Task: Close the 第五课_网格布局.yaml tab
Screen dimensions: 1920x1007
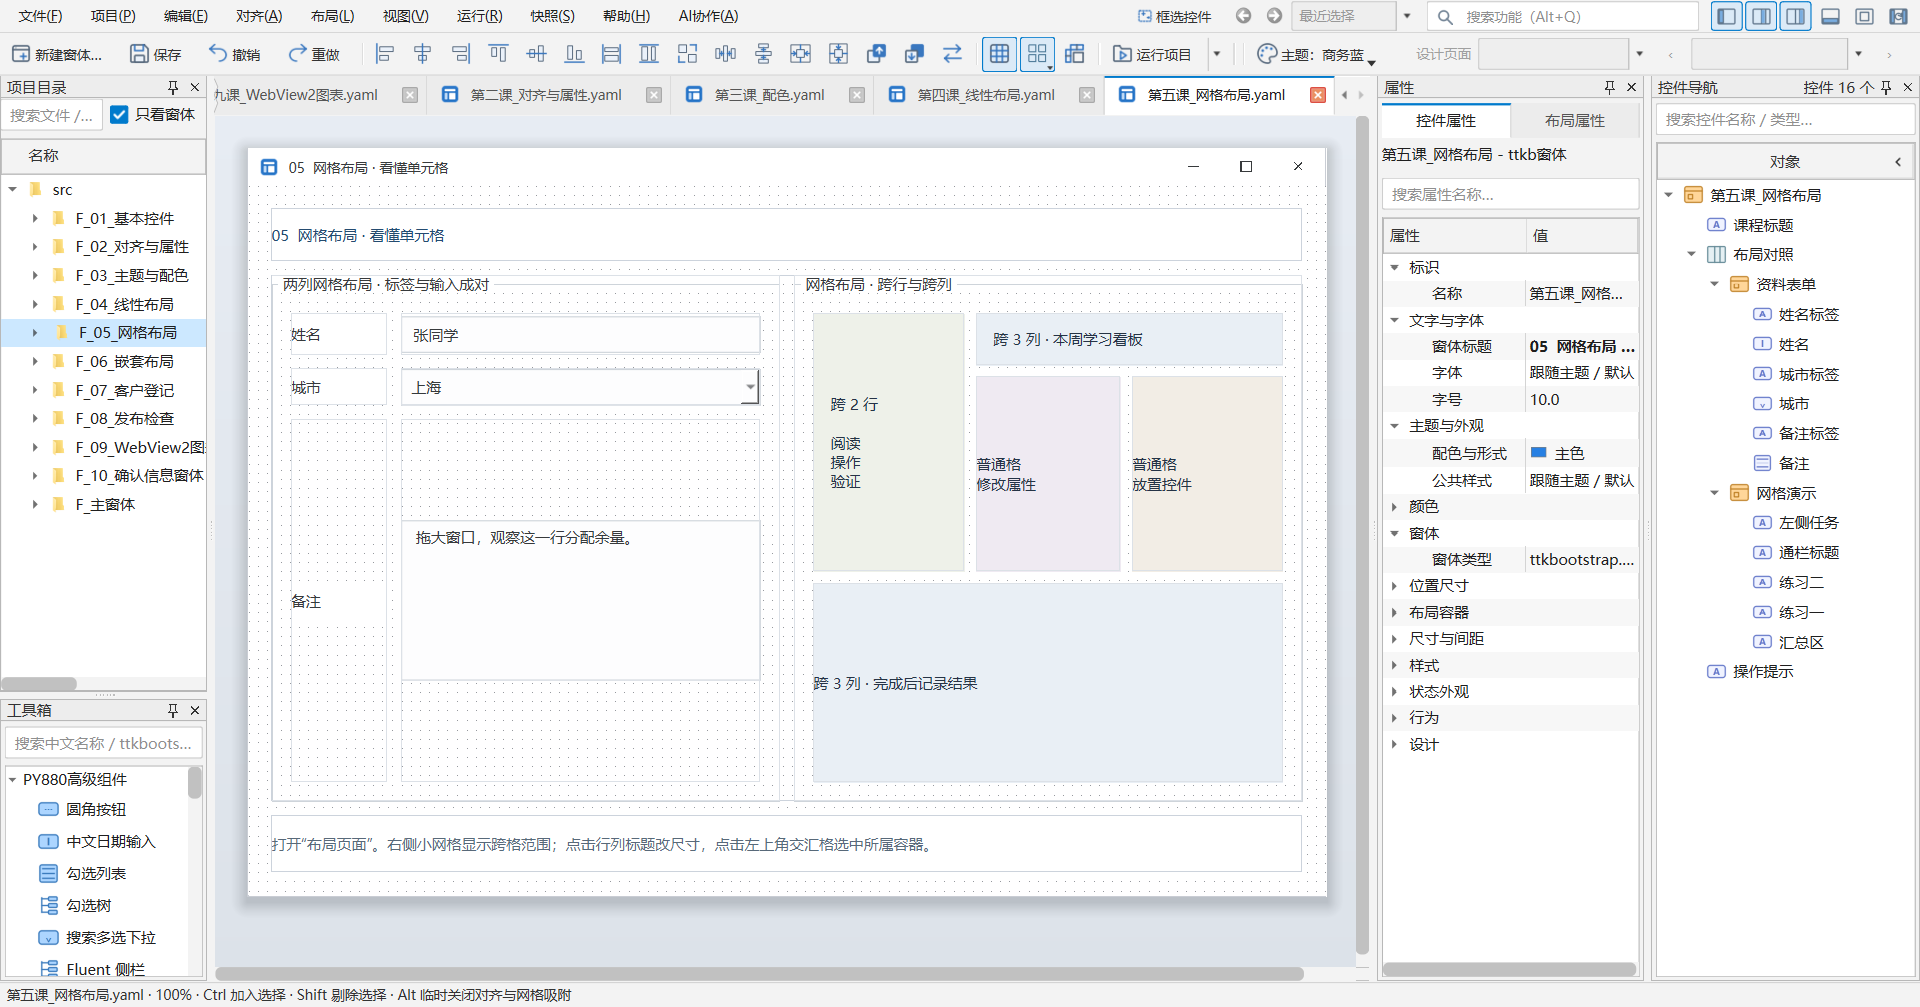Action: click(1318, 95)
